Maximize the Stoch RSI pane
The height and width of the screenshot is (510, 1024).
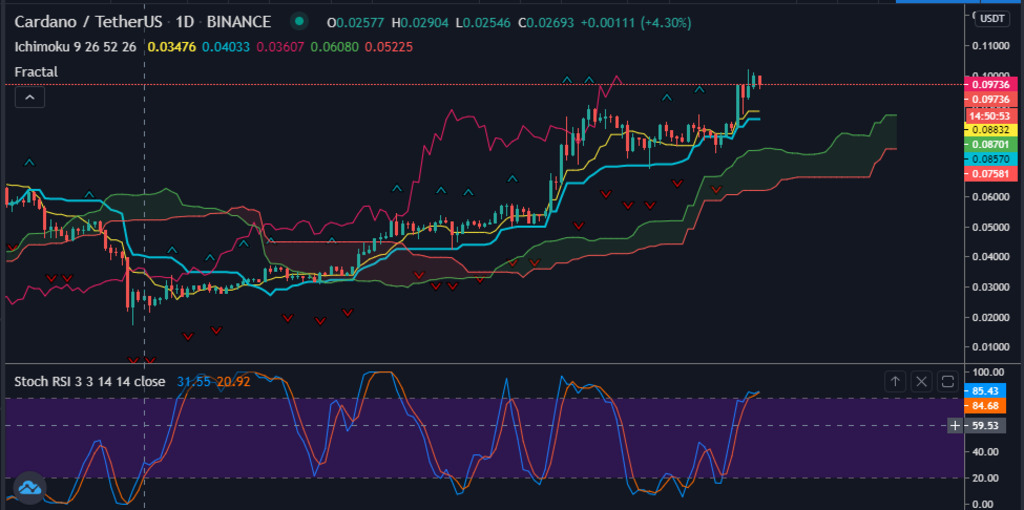(947, 381)
